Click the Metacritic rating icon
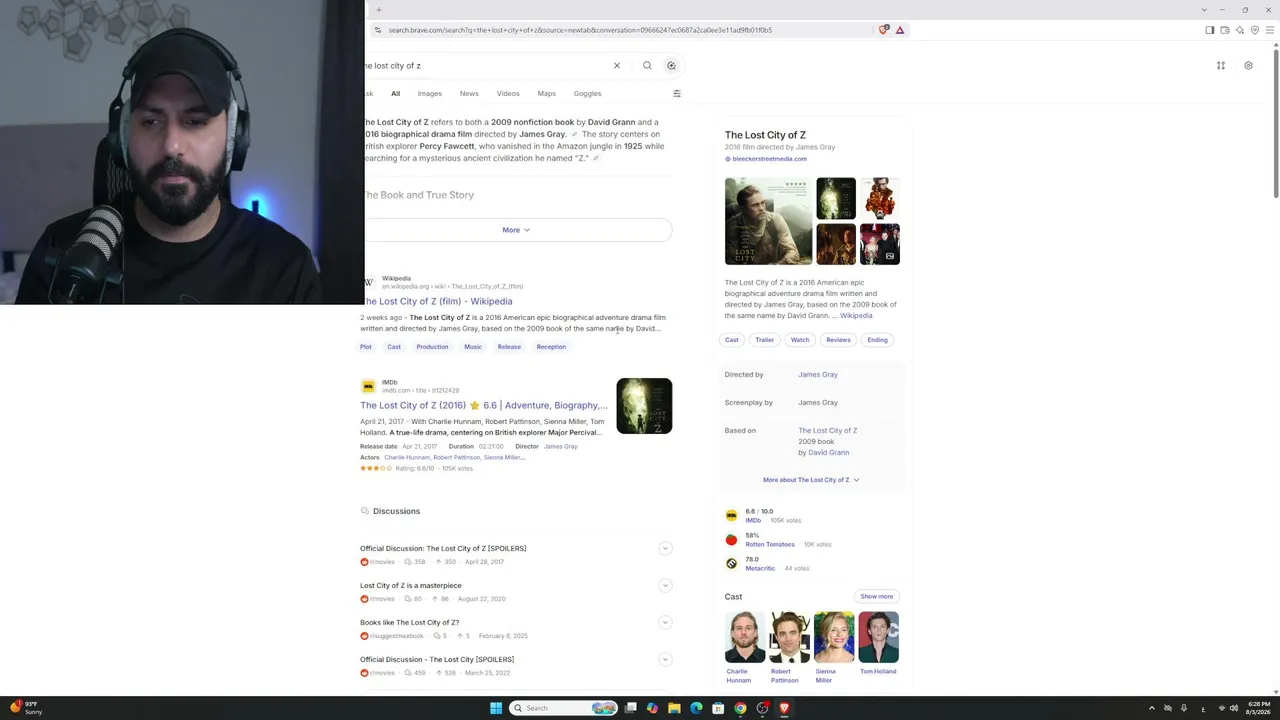 point(731,564)
